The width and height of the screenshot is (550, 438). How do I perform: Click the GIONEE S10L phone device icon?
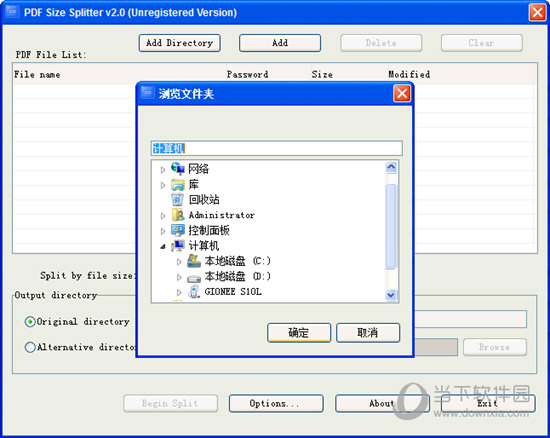pos(194,292)
